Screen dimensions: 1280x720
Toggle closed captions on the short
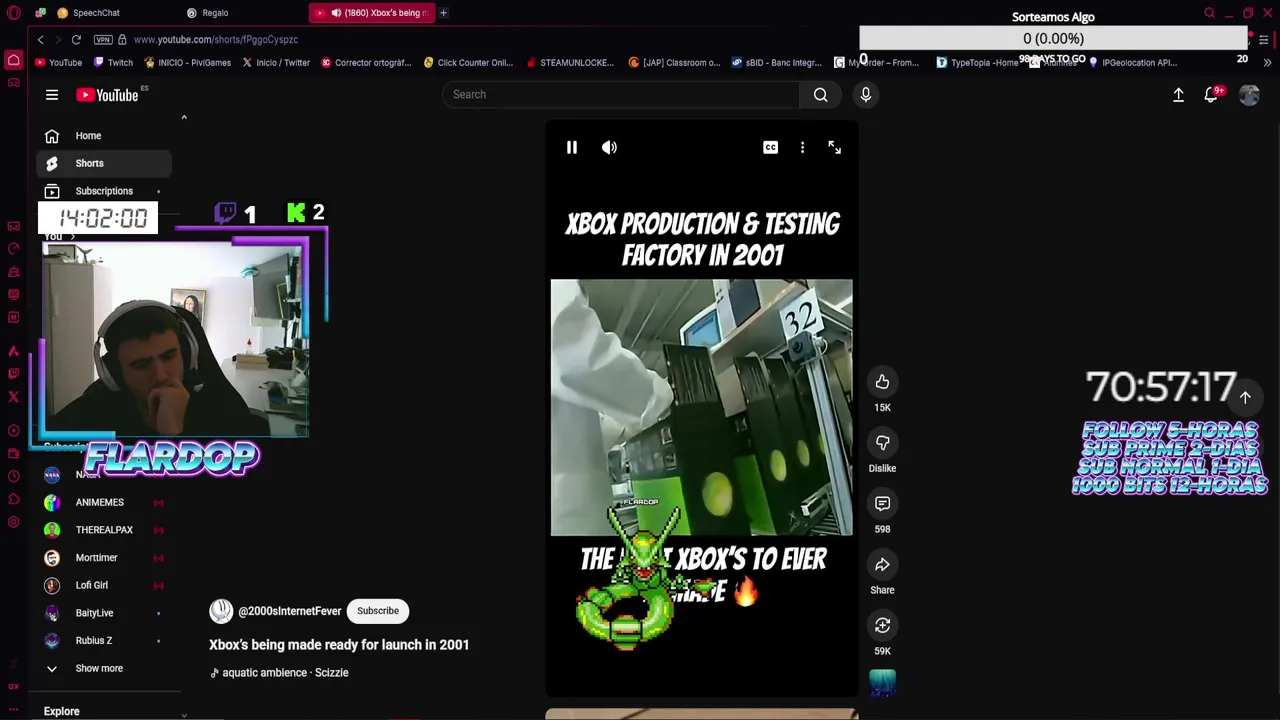pos(770,147)
